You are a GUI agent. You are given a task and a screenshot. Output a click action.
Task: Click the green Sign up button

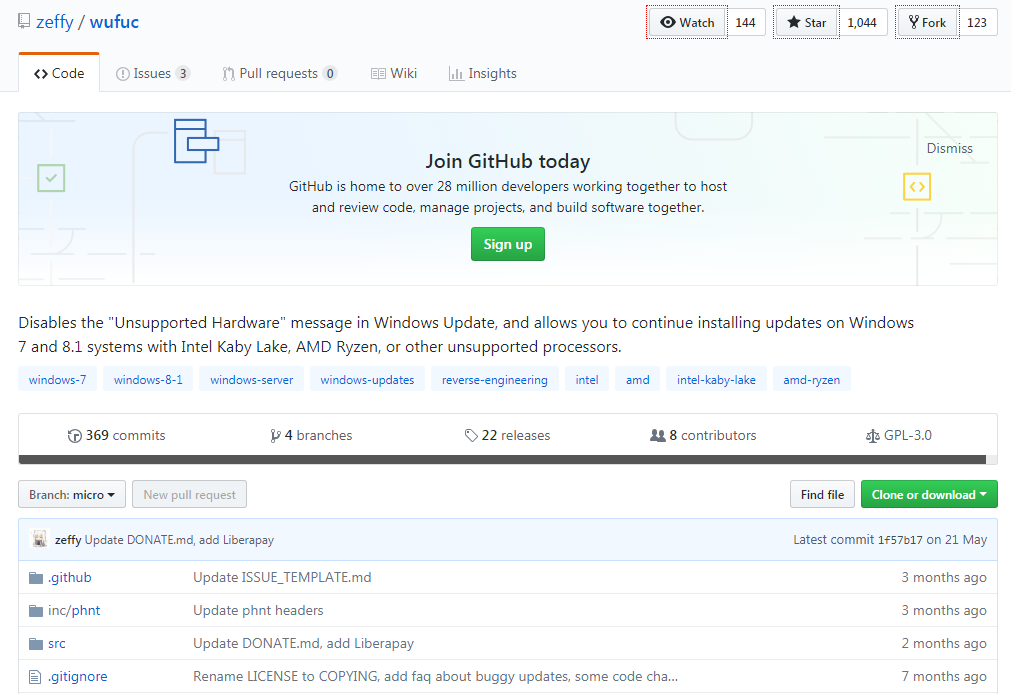point(507,244)
